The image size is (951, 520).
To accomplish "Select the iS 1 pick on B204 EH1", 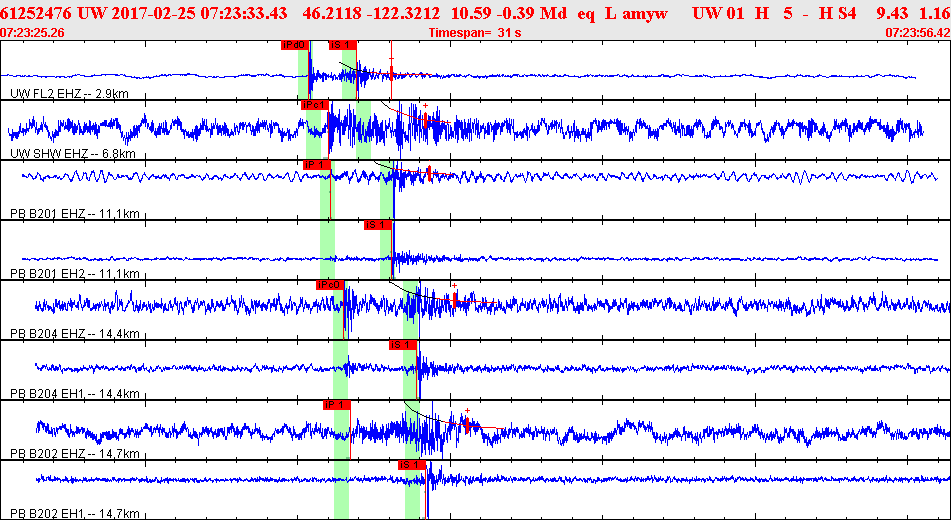I will 403,345.
